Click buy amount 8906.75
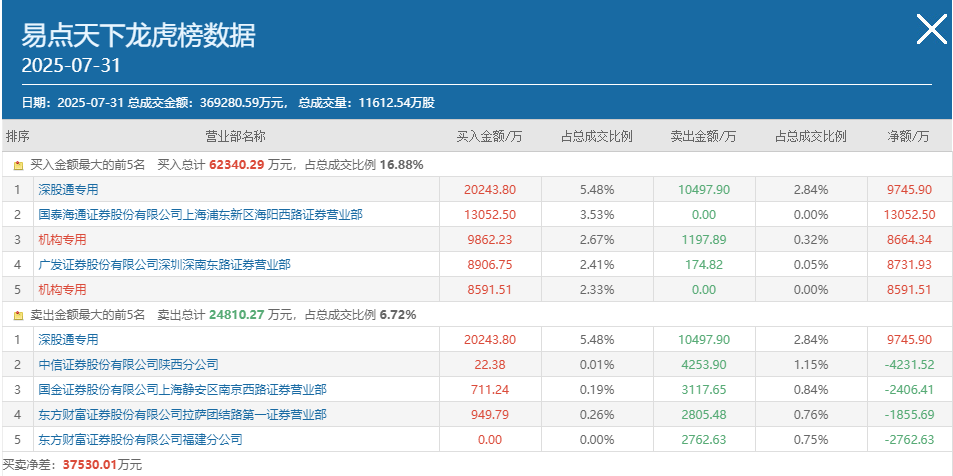The image size is (953, 476). click(x=490, y=264)
